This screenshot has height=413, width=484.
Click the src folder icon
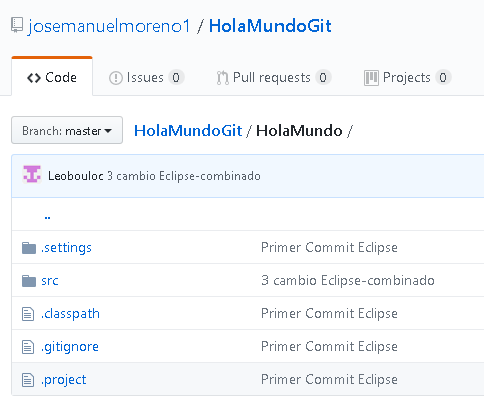click(x=29, y=281)
